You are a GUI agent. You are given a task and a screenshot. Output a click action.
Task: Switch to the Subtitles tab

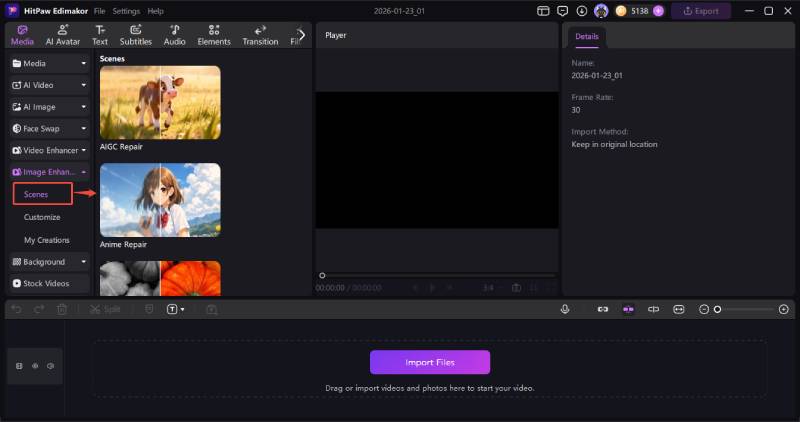tap(135, 35)
